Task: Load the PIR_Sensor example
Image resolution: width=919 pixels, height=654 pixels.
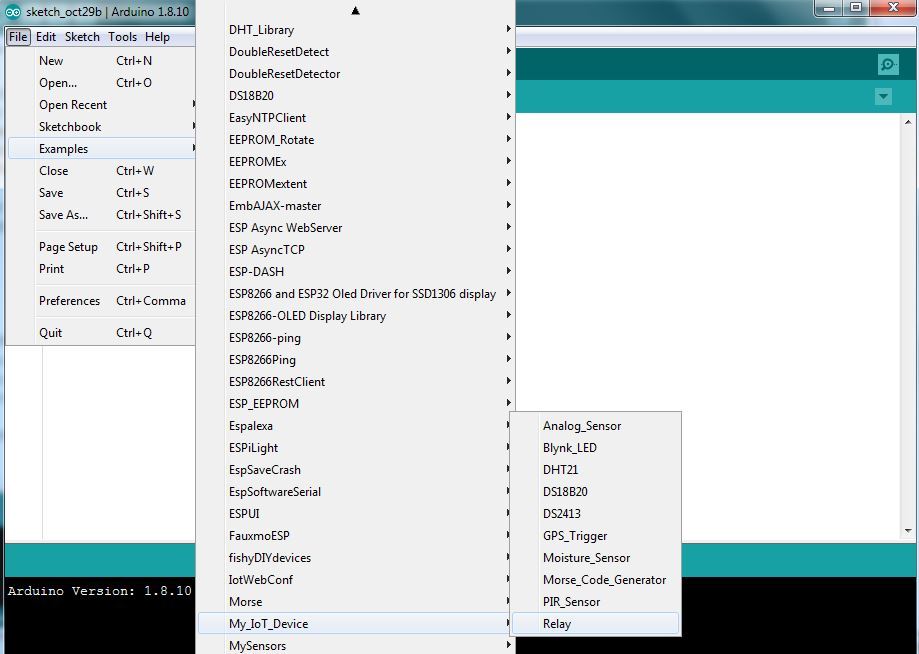Action: point(595,602)
